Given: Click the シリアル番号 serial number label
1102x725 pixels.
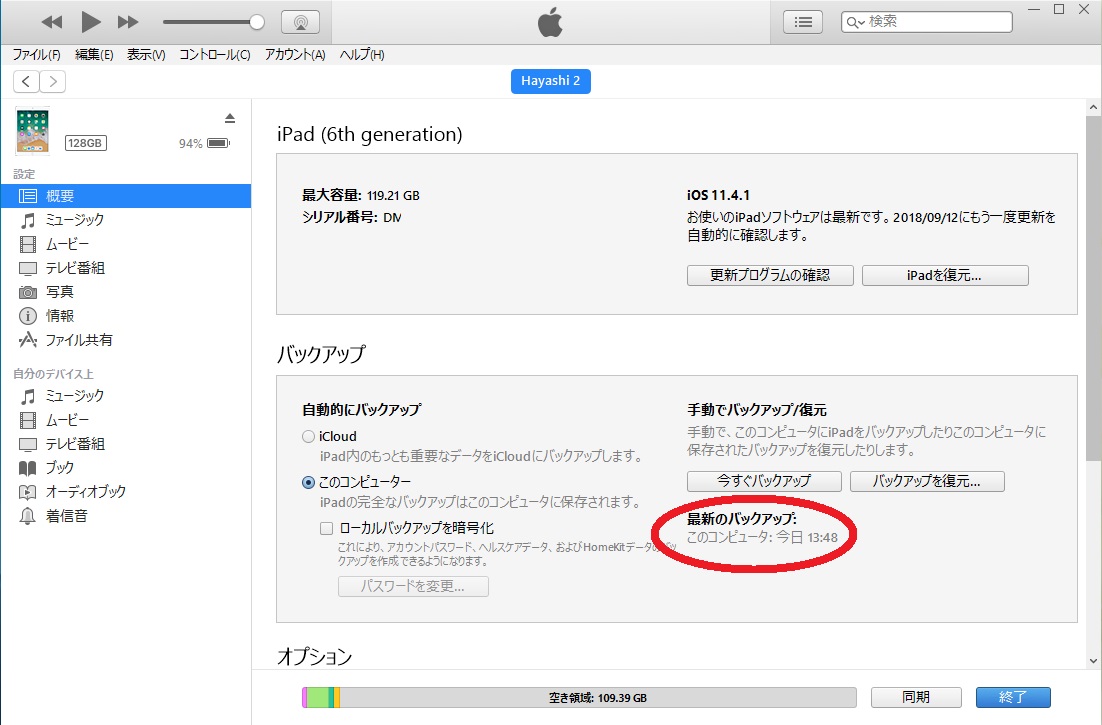Looking at the screenshot, I should click(x=340, y=217).
